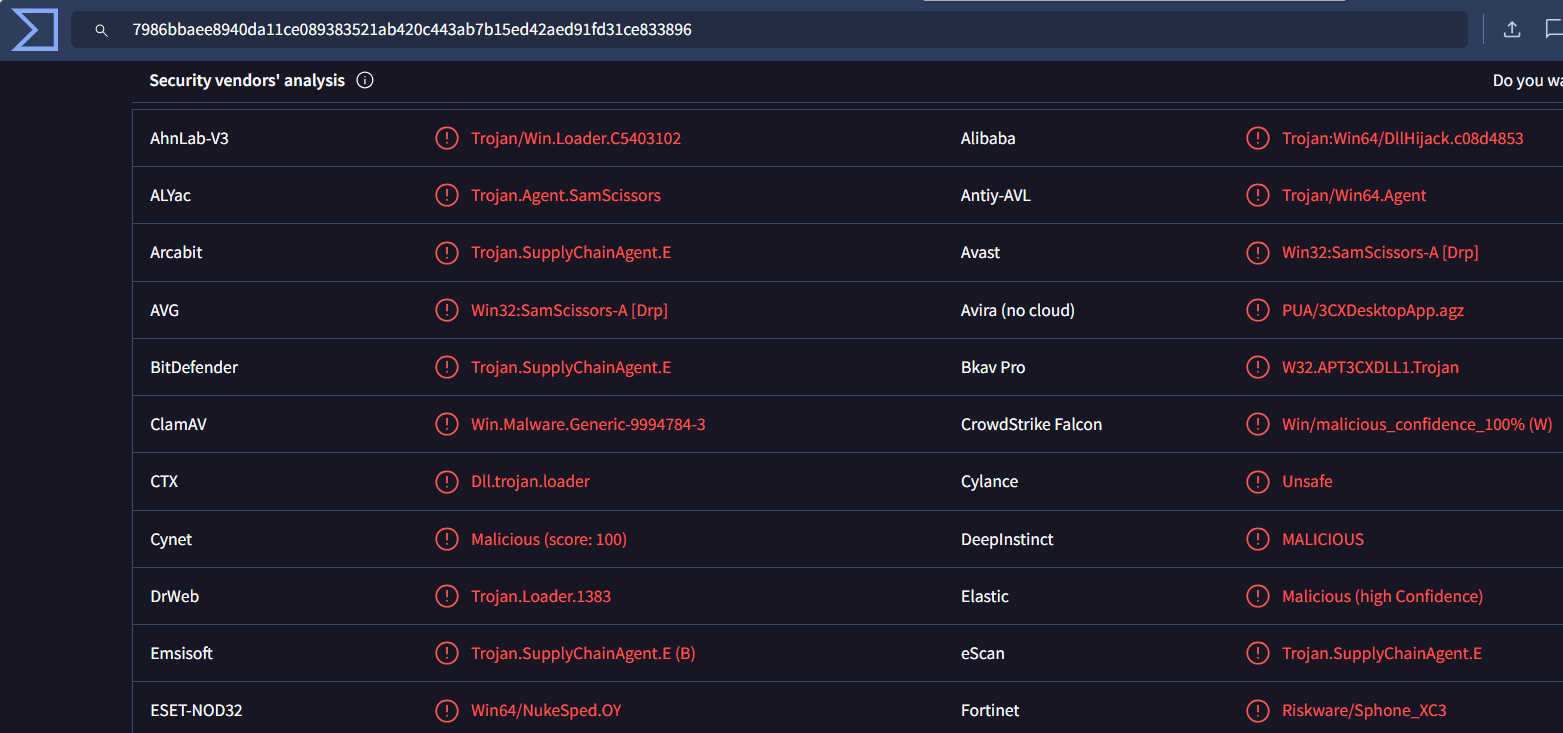Image resolution: width=1563 pixels, height=733 pixels.
Task: Select the Fortinet vendor name
Action: (x=990, y=710)
